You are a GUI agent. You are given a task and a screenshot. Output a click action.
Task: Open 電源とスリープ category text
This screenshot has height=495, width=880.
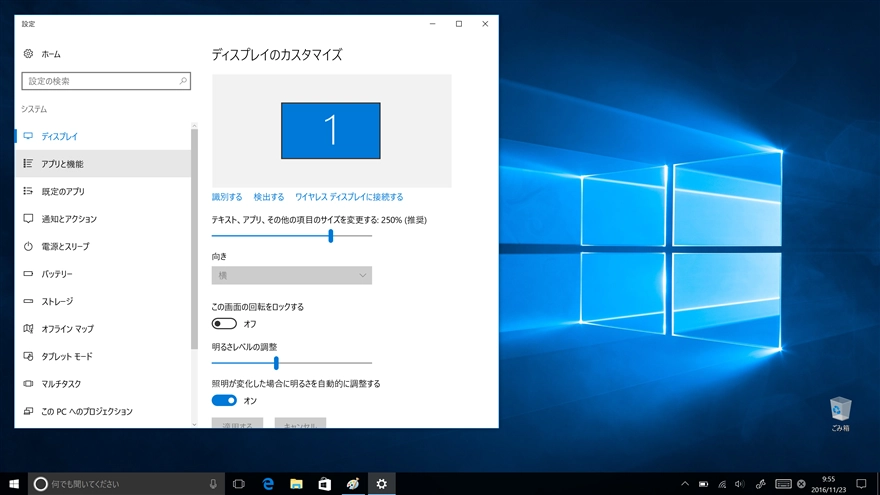click(65, 246)
